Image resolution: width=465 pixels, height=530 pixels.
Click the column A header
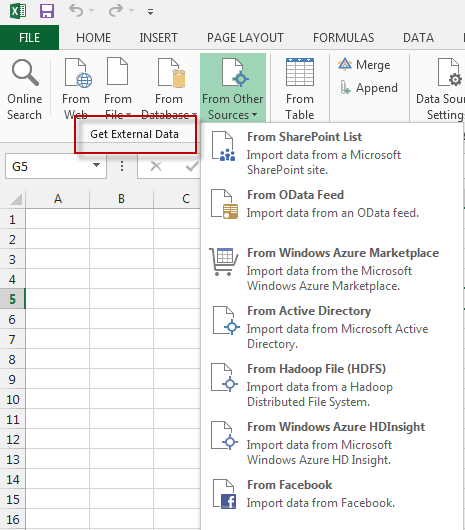pyautogui.click(x=58, y=198)
